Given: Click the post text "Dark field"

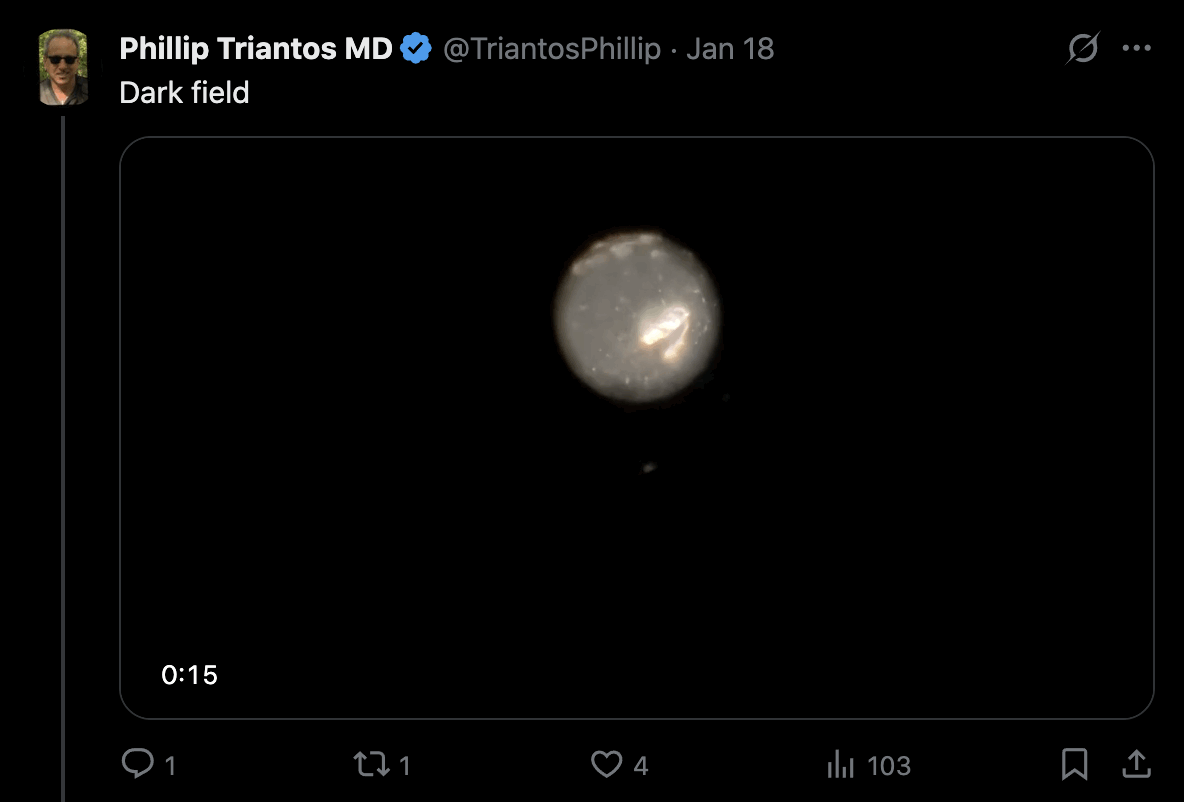Looking at the screenshot, I should pyautogui.click(x=184, y=93).
